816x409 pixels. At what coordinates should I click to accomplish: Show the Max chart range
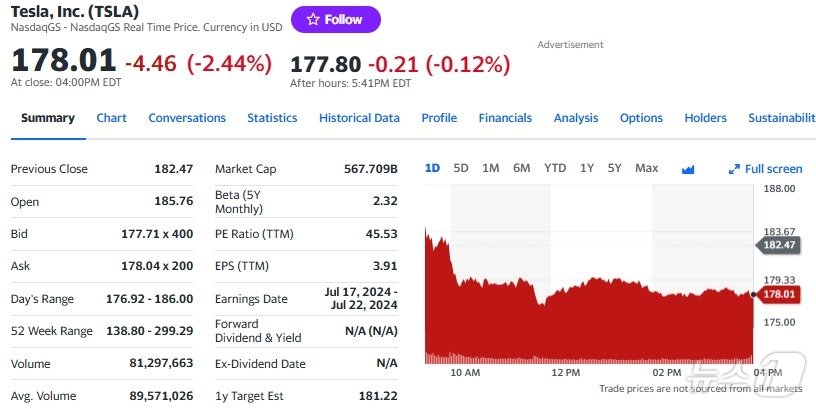click(646, 168)
